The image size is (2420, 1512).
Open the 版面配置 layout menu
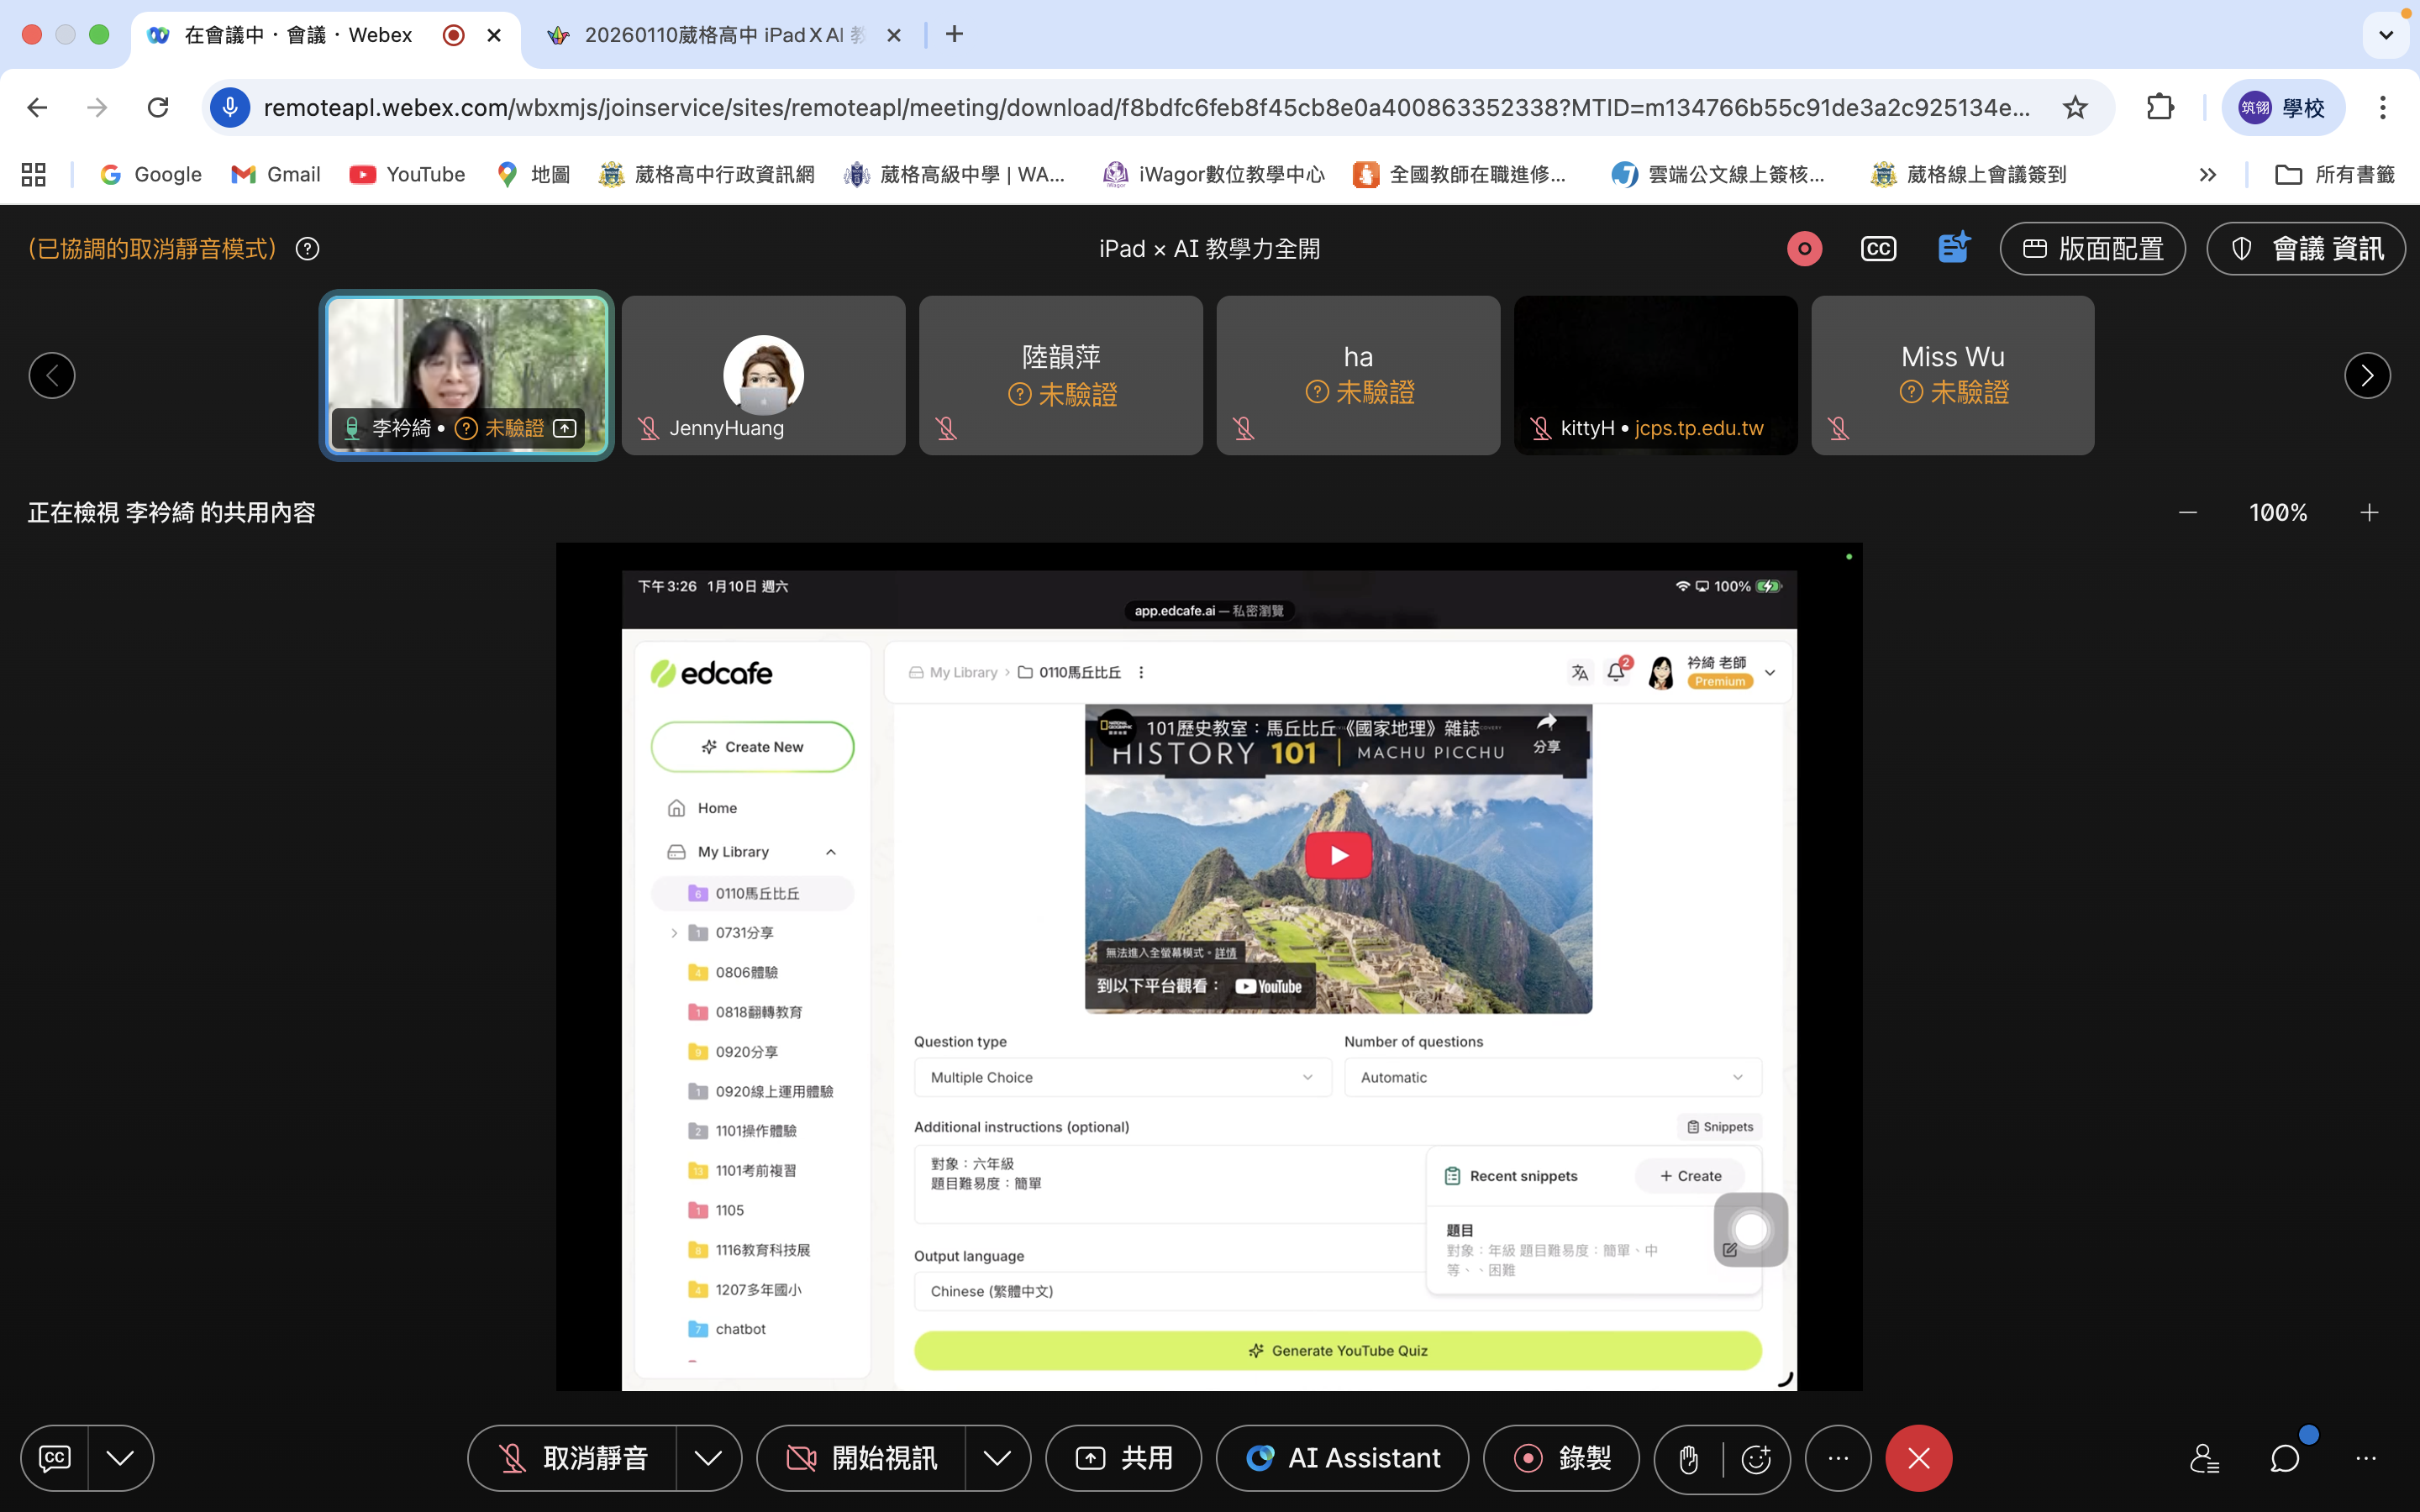point(2092,249)
